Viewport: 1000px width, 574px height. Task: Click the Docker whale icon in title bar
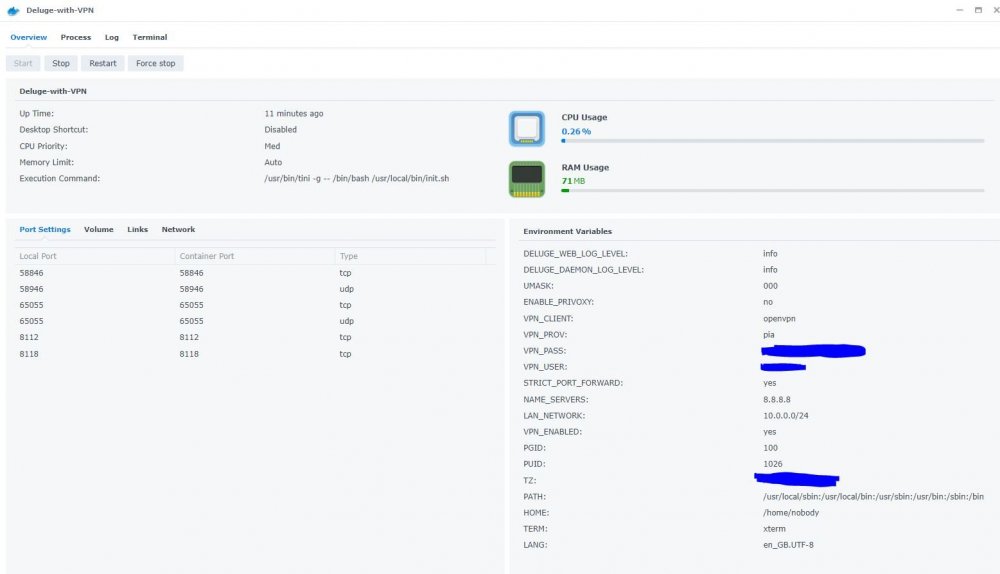[x=13, y=11]
